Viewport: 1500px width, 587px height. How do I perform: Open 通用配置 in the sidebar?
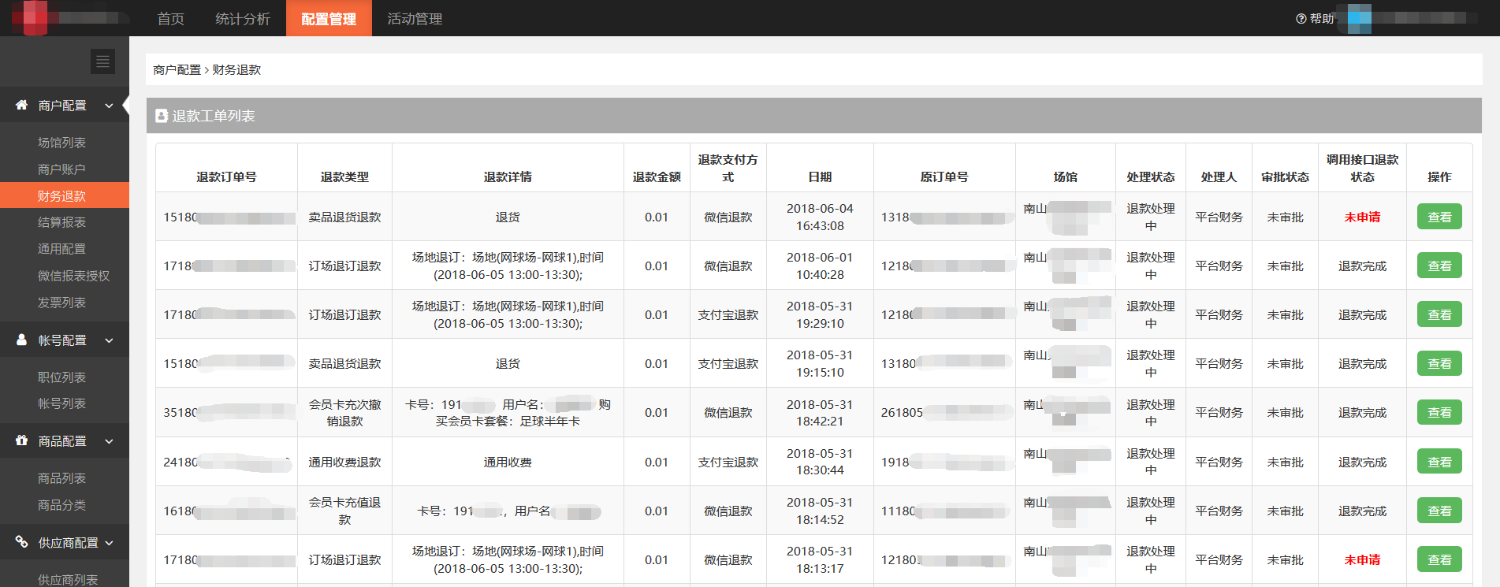(x=62, y=249)
